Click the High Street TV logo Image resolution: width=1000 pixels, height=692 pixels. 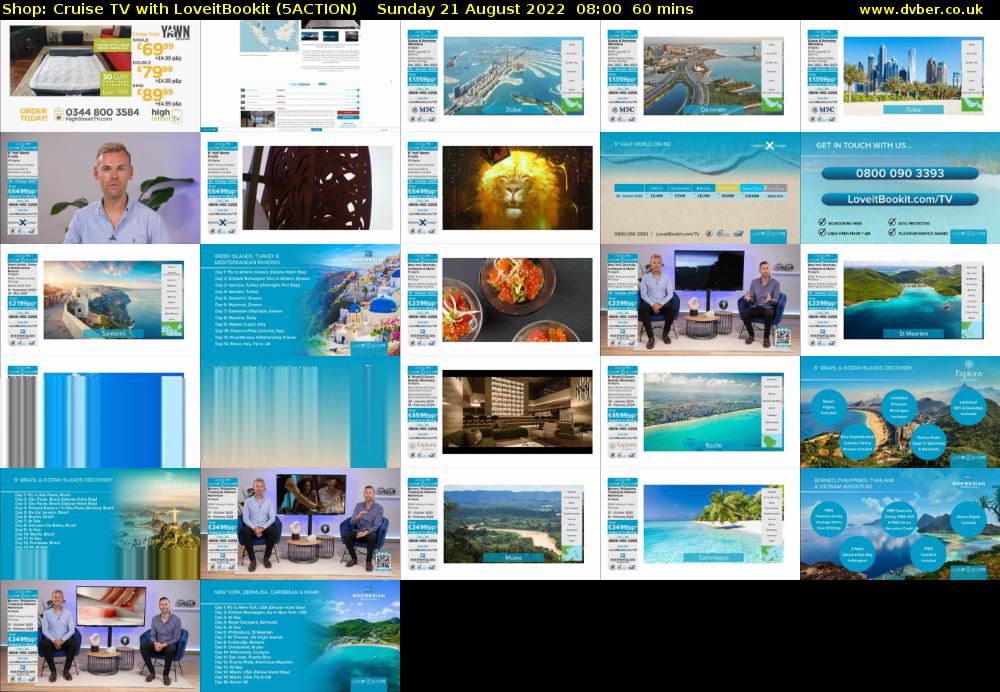coord(166,115)
